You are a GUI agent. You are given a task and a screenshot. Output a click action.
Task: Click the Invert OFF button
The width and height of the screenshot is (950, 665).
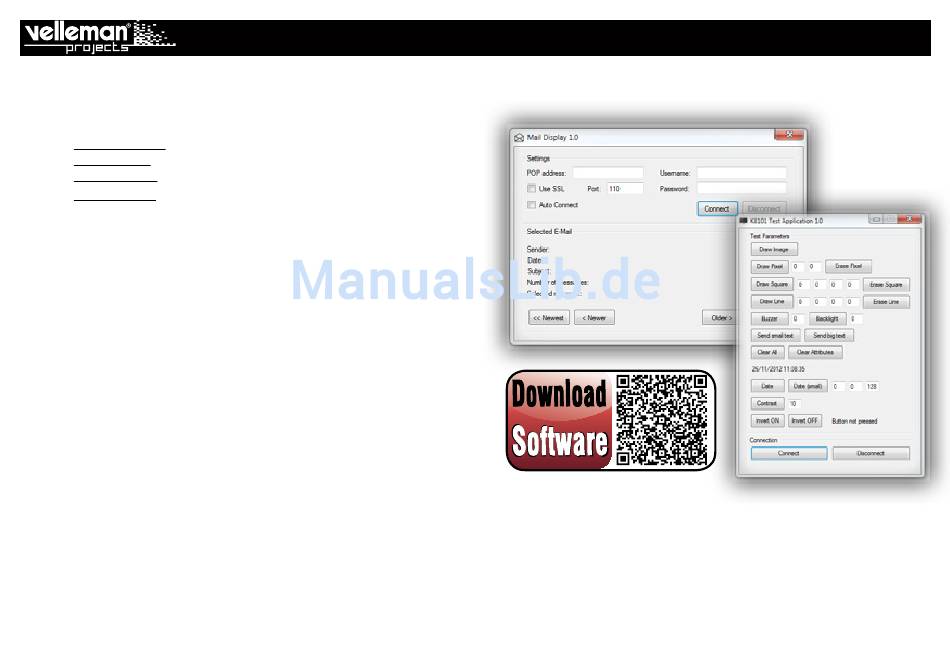pos(805,421)
